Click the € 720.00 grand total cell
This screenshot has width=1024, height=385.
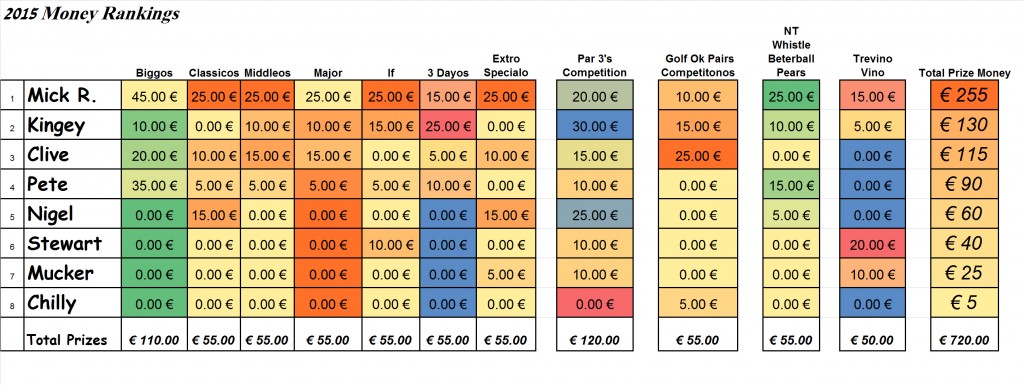coord(963,340)
